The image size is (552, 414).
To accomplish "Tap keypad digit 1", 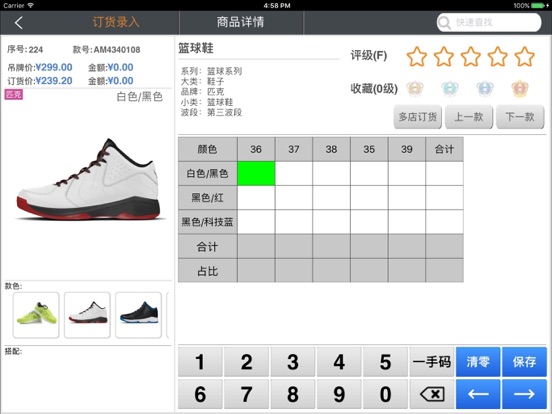I will (x=200, y=362).
